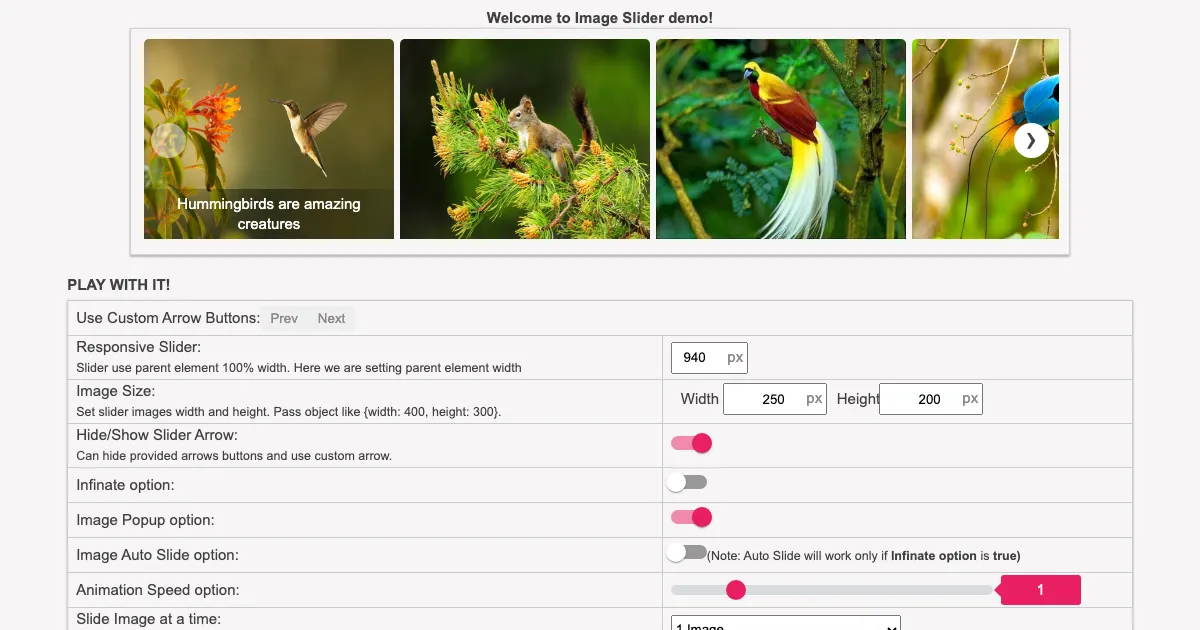This screenshot has height=630, width=1200.
Task: Click the 'Image Size:' label
Action: coord(116,391)
